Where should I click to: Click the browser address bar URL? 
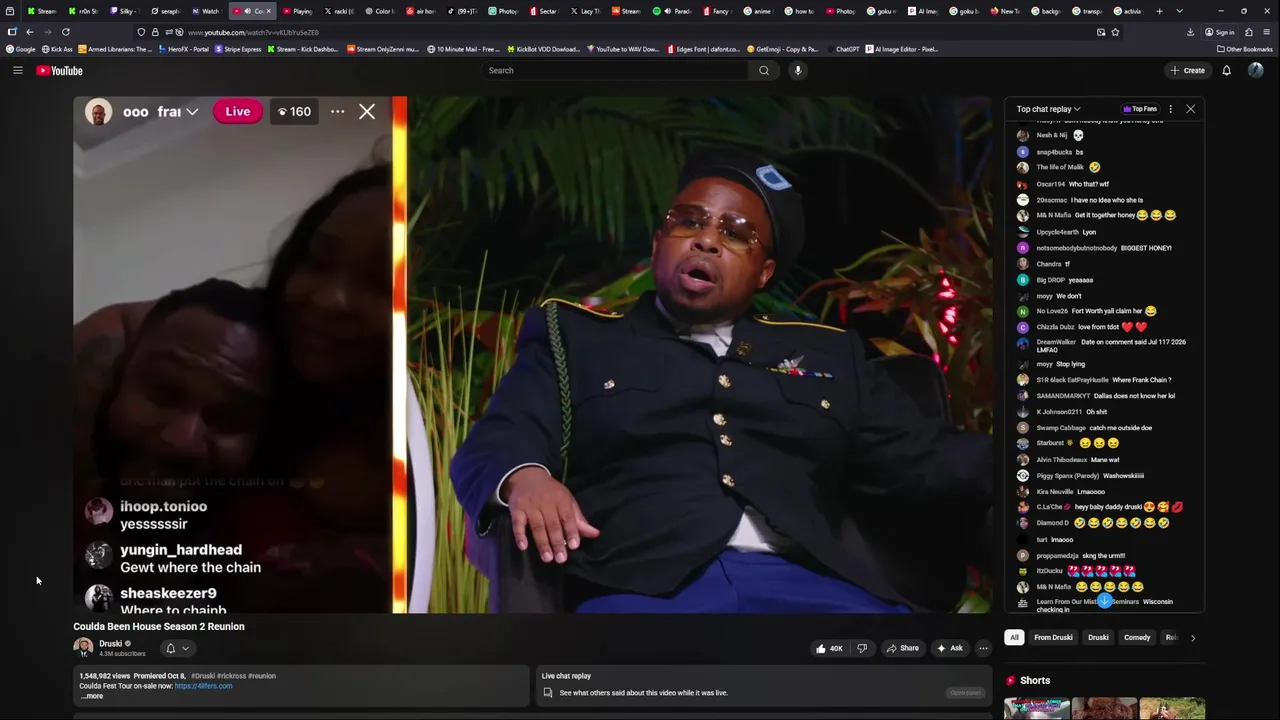[x=253, y=32]
